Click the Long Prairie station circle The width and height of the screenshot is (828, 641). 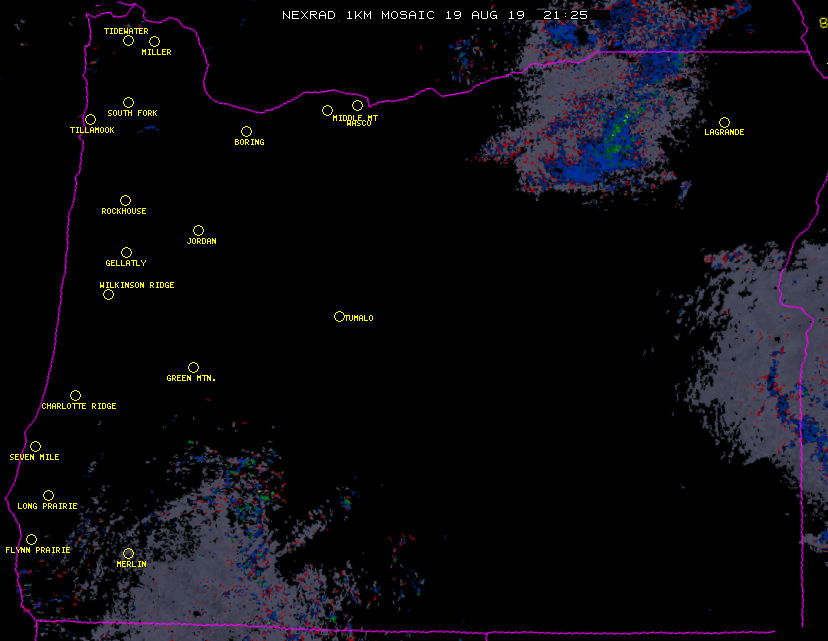[x=48, y=495]
